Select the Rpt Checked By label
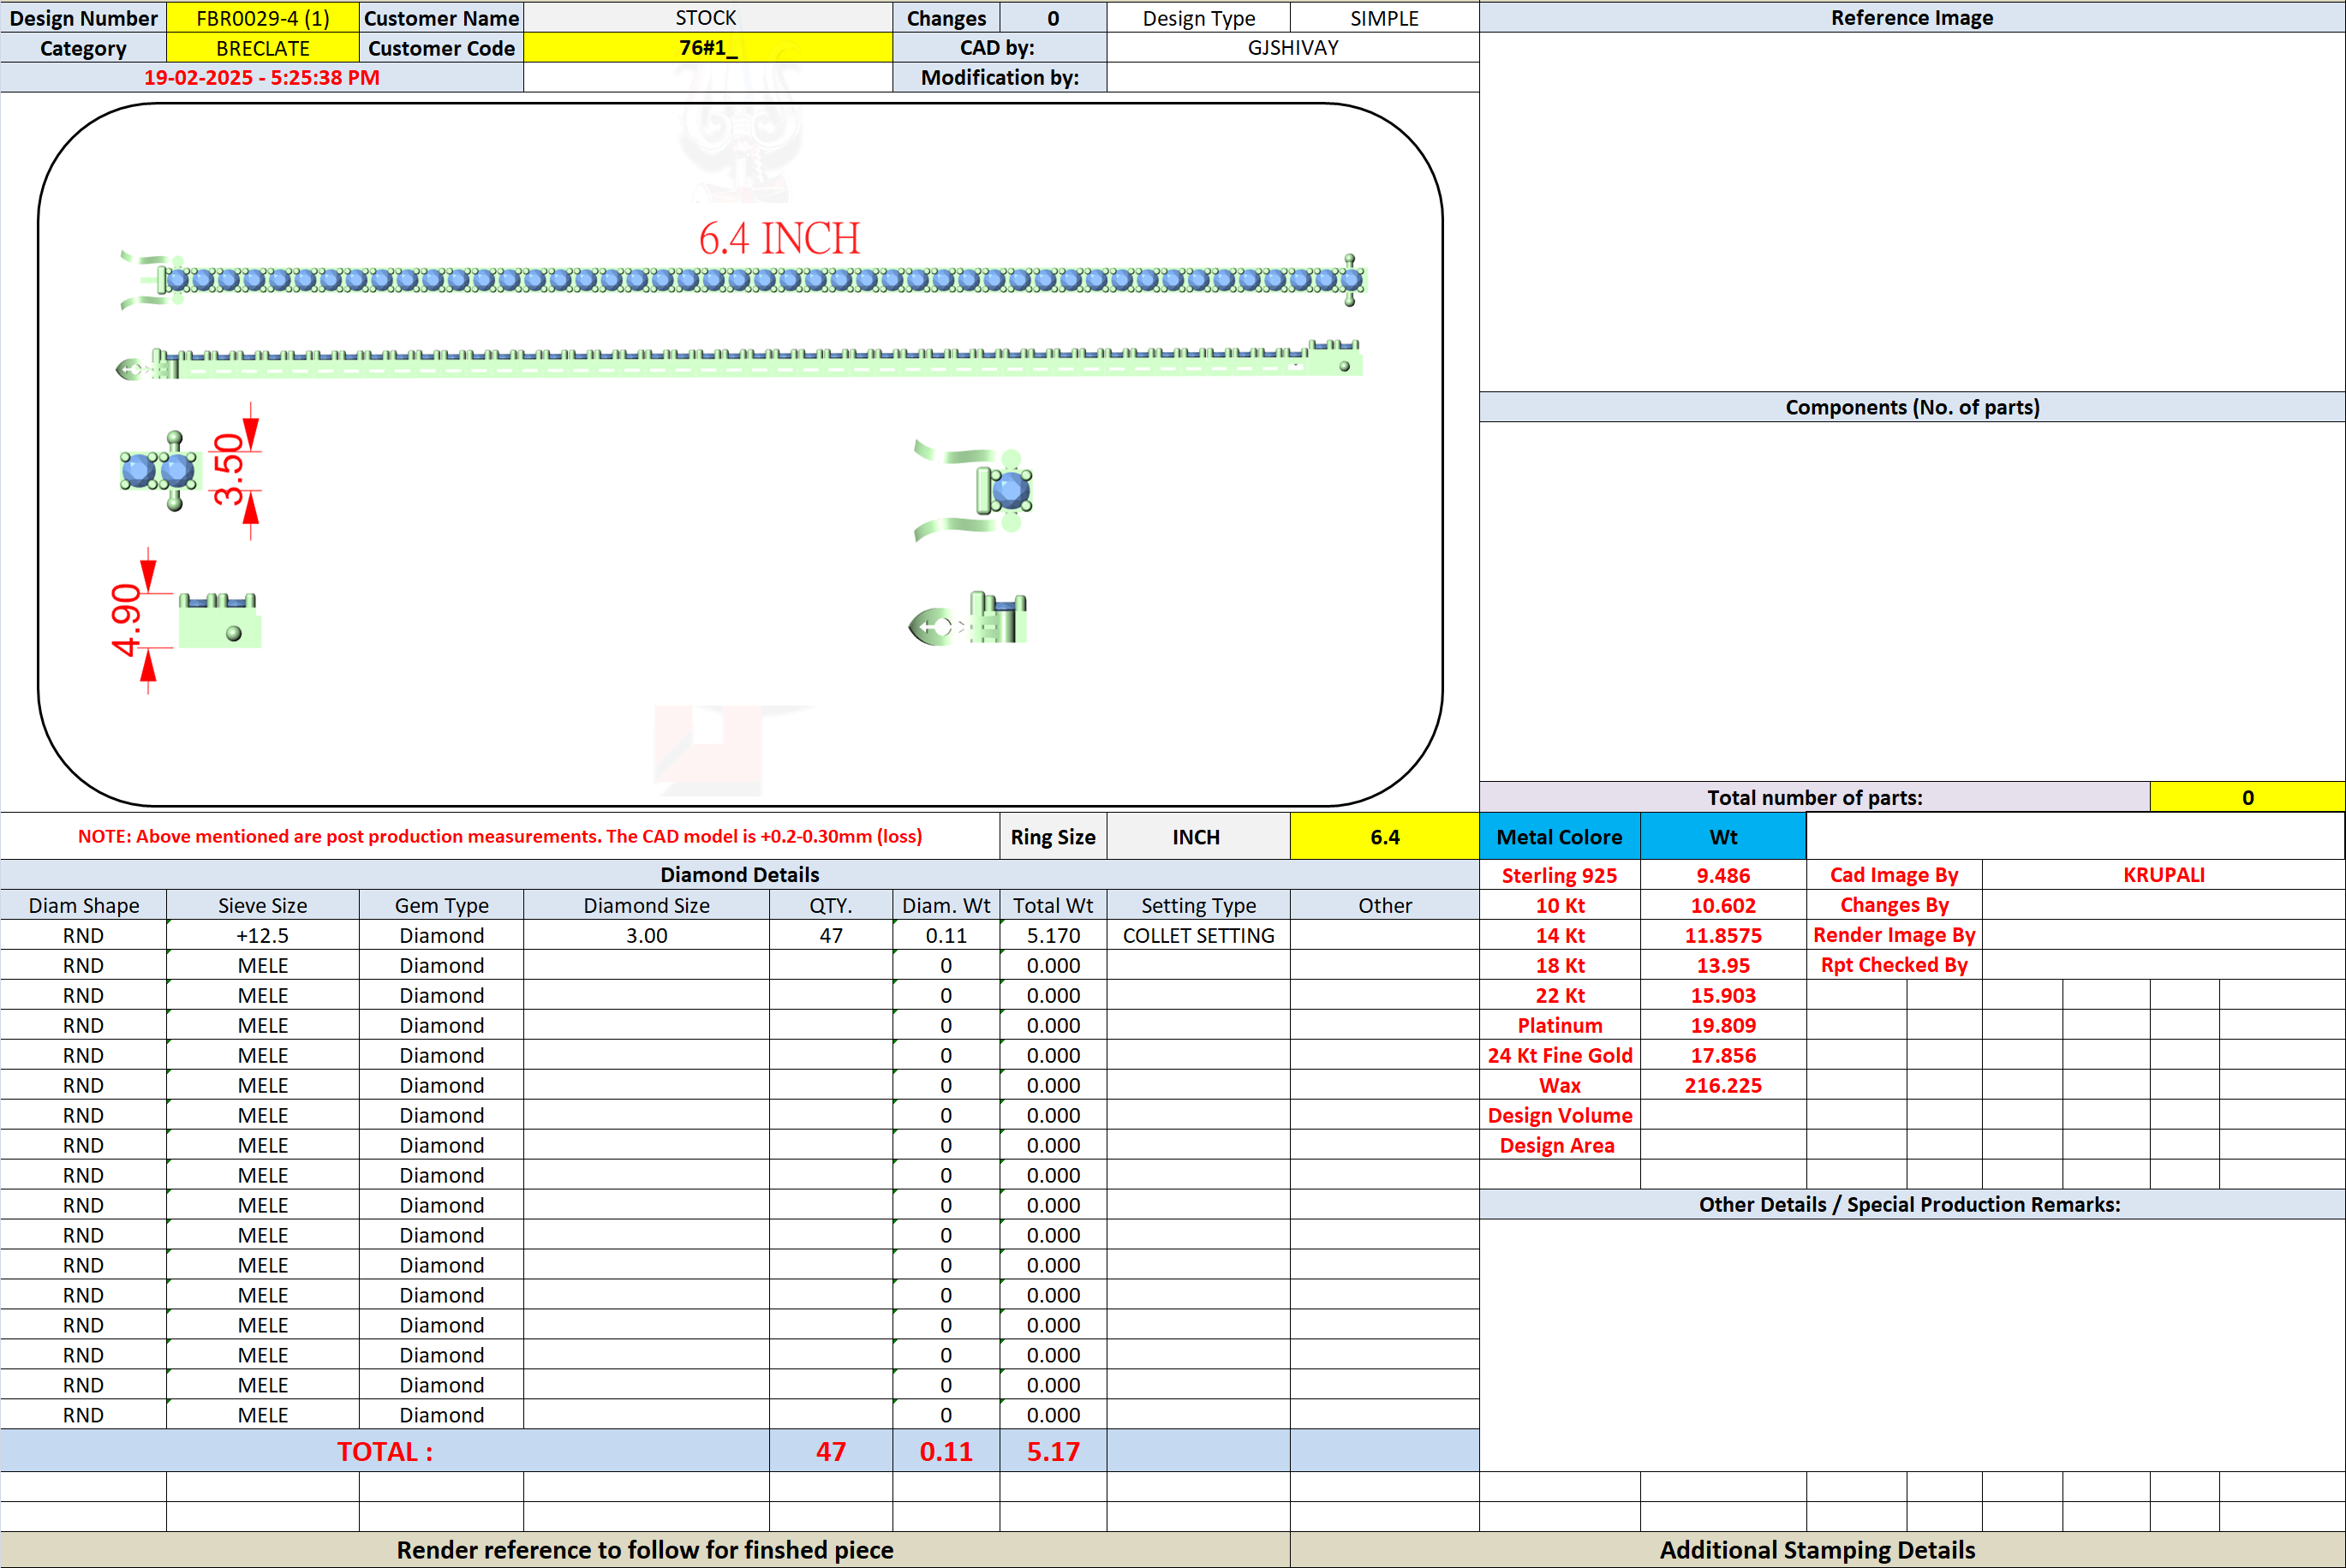The width and height of the screenshot is (2346, 1568). [x=1894, y=965]
